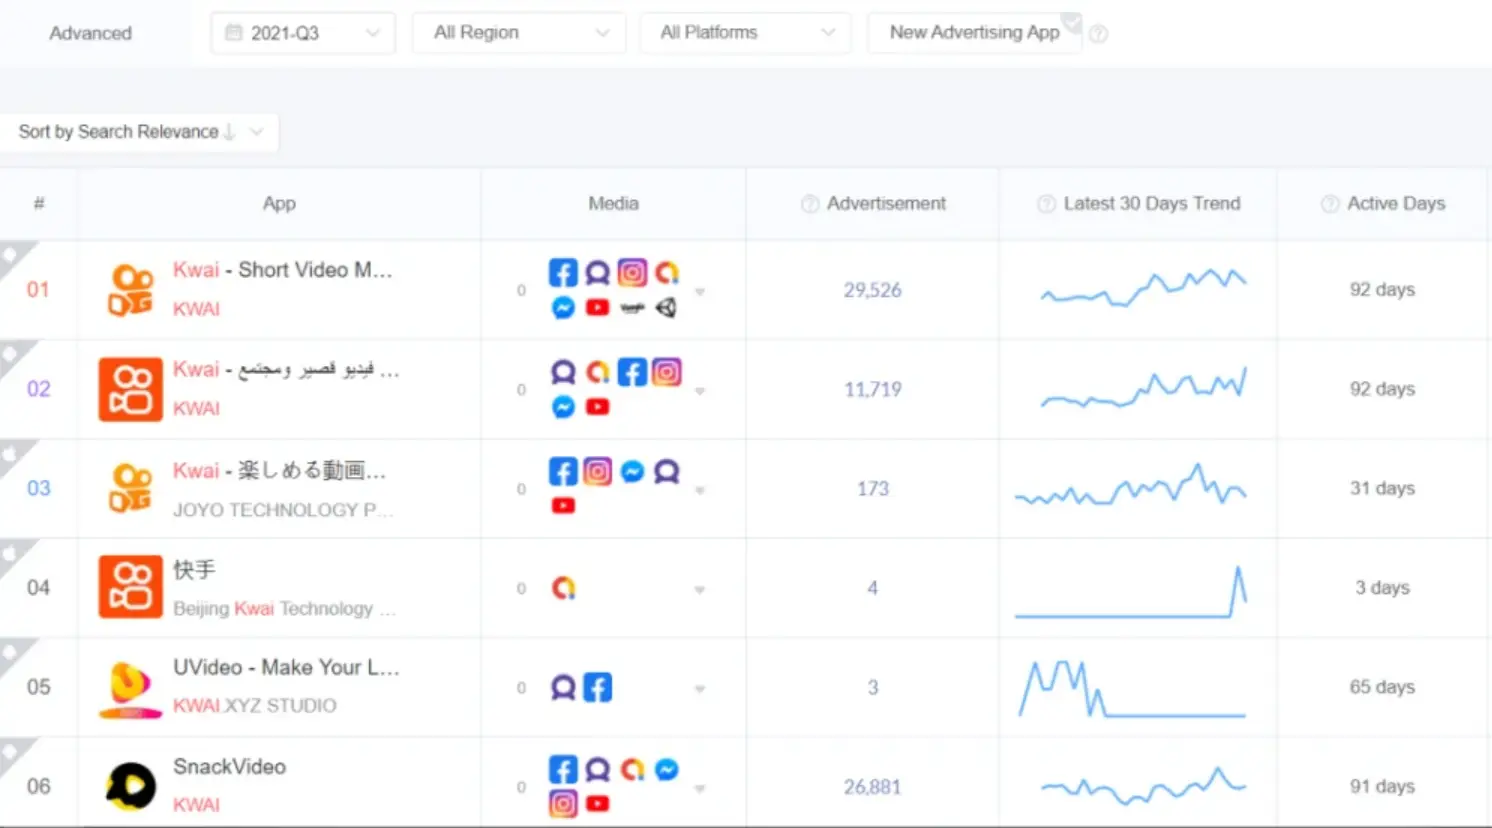Click Unity icon in Kwai Short Video row
This screenshot has height=828, width=1492.
(666, 308)
